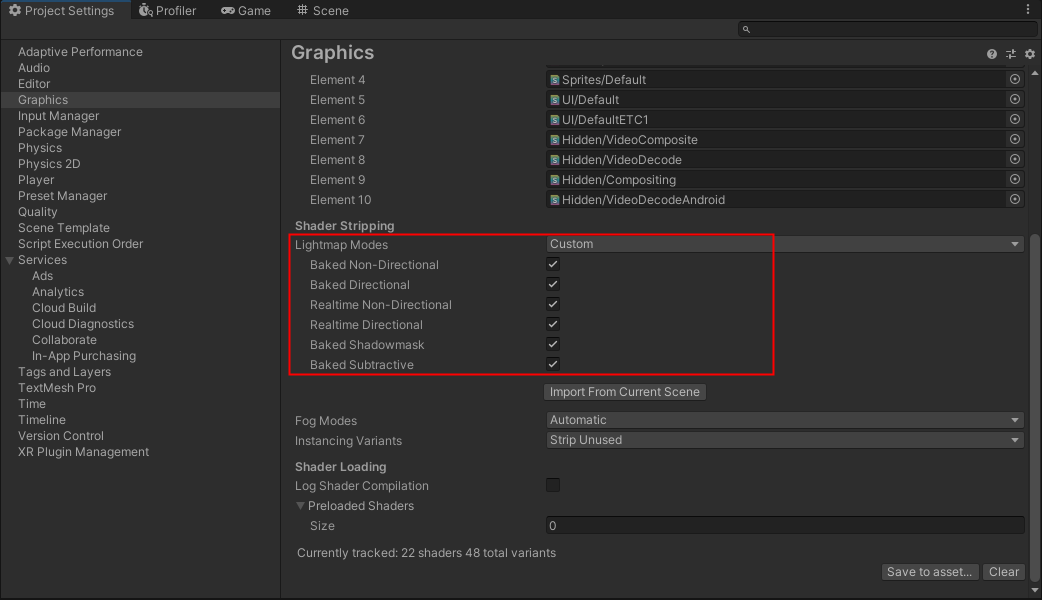Screen dimensions: 1042x600
Task: Click the Save to asset button
Action: coord(930,572)
